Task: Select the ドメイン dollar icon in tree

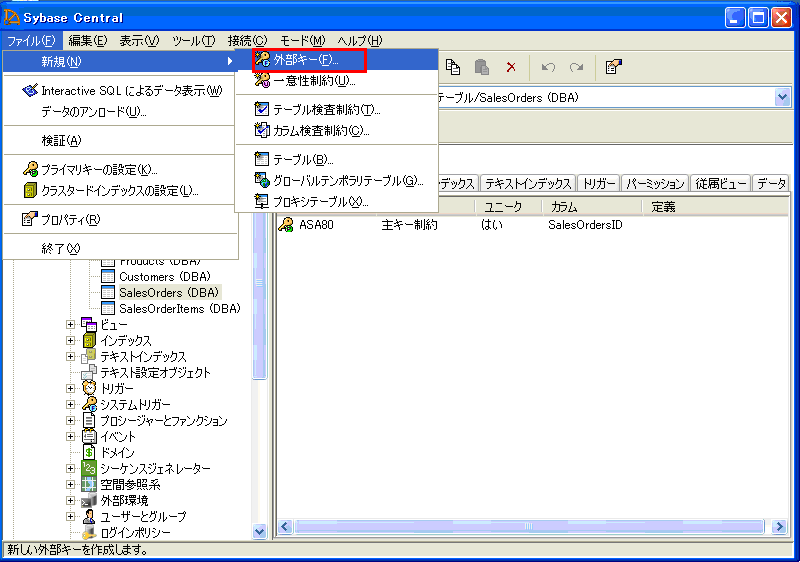Action: 89,453
